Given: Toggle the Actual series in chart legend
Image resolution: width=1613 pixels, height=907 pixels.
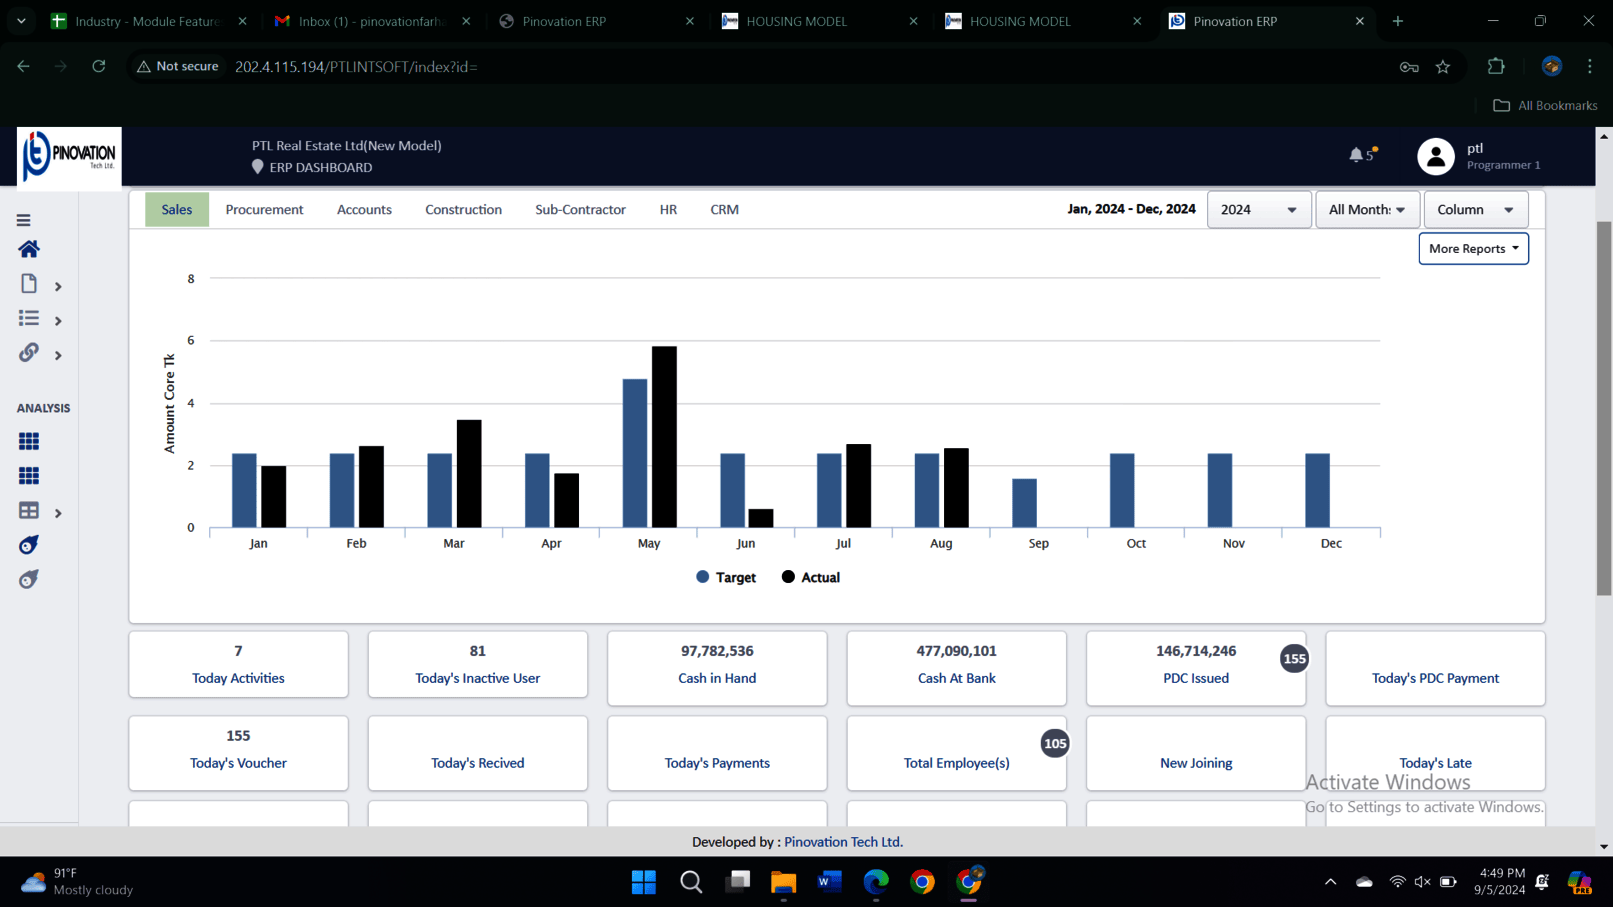Looking at the screenshot, I should [811, 577].
